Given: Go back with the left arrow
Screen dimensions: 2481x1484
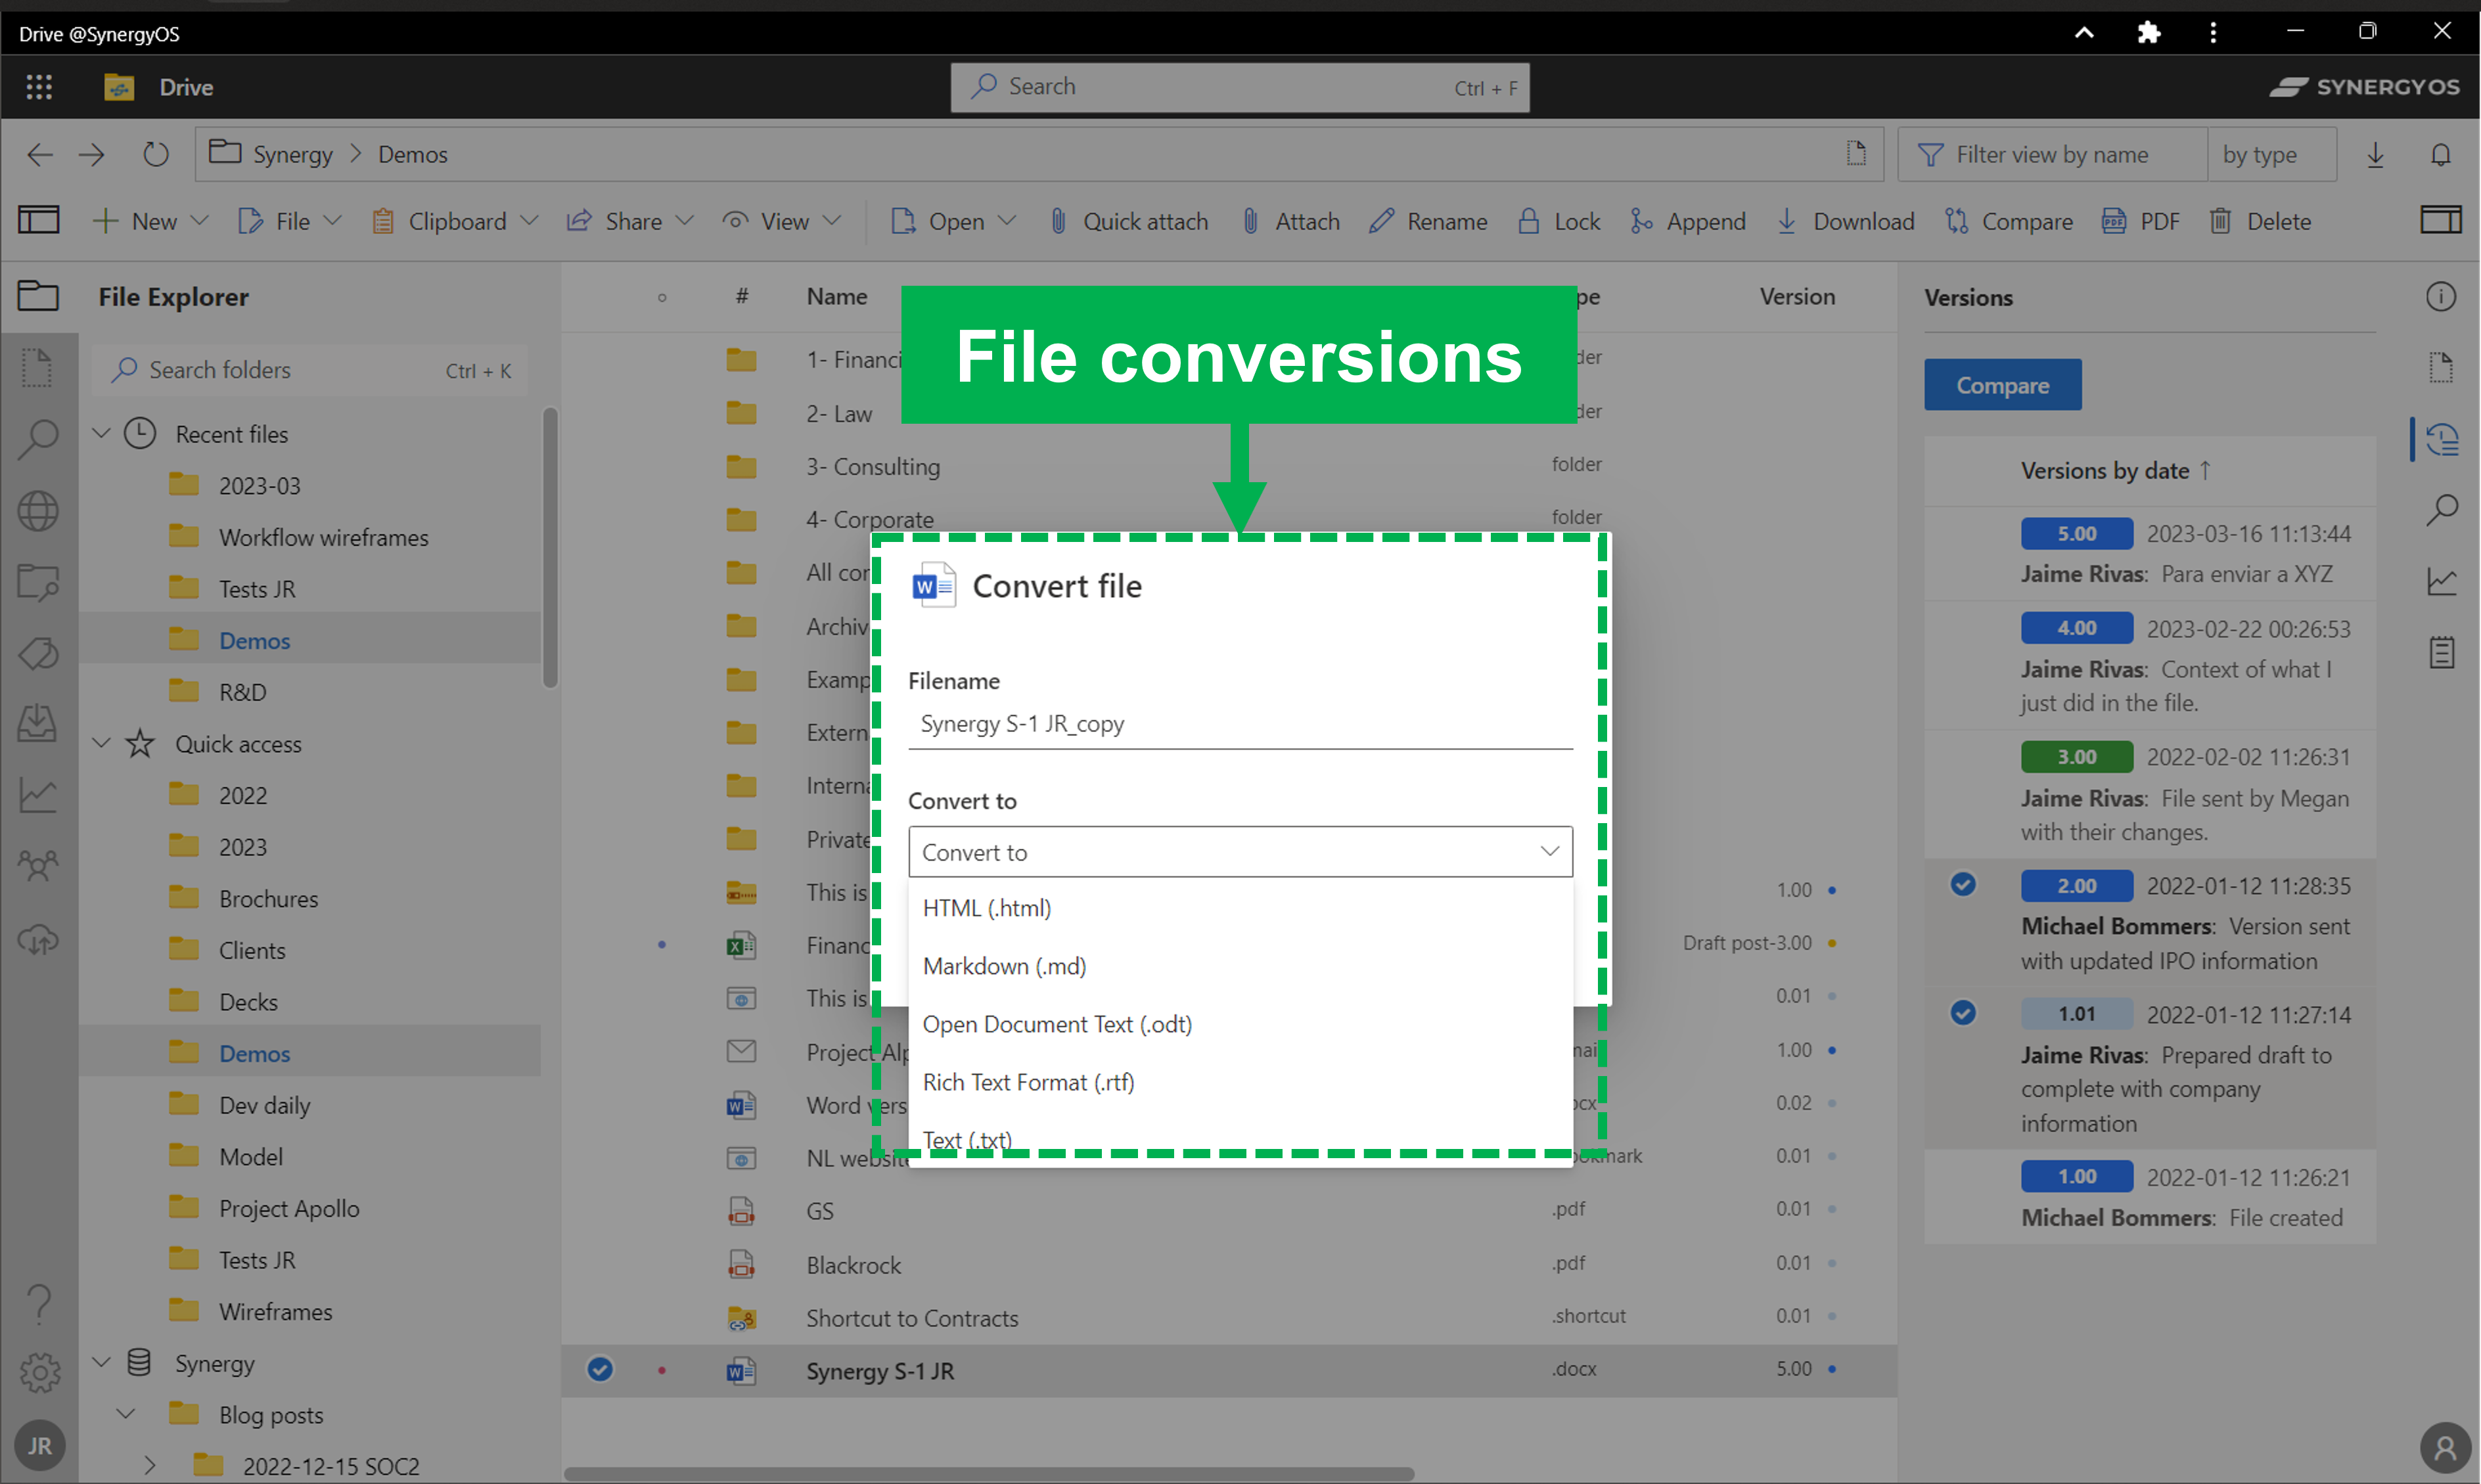Looking at the screenshot, I should [39, 154].
